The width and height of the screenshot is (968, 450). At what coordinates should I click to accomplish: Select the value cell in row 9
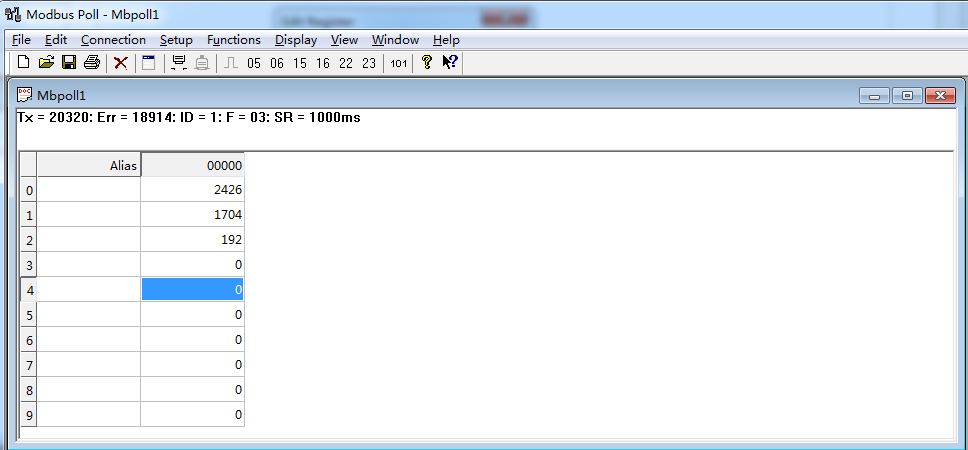(193, 415)
